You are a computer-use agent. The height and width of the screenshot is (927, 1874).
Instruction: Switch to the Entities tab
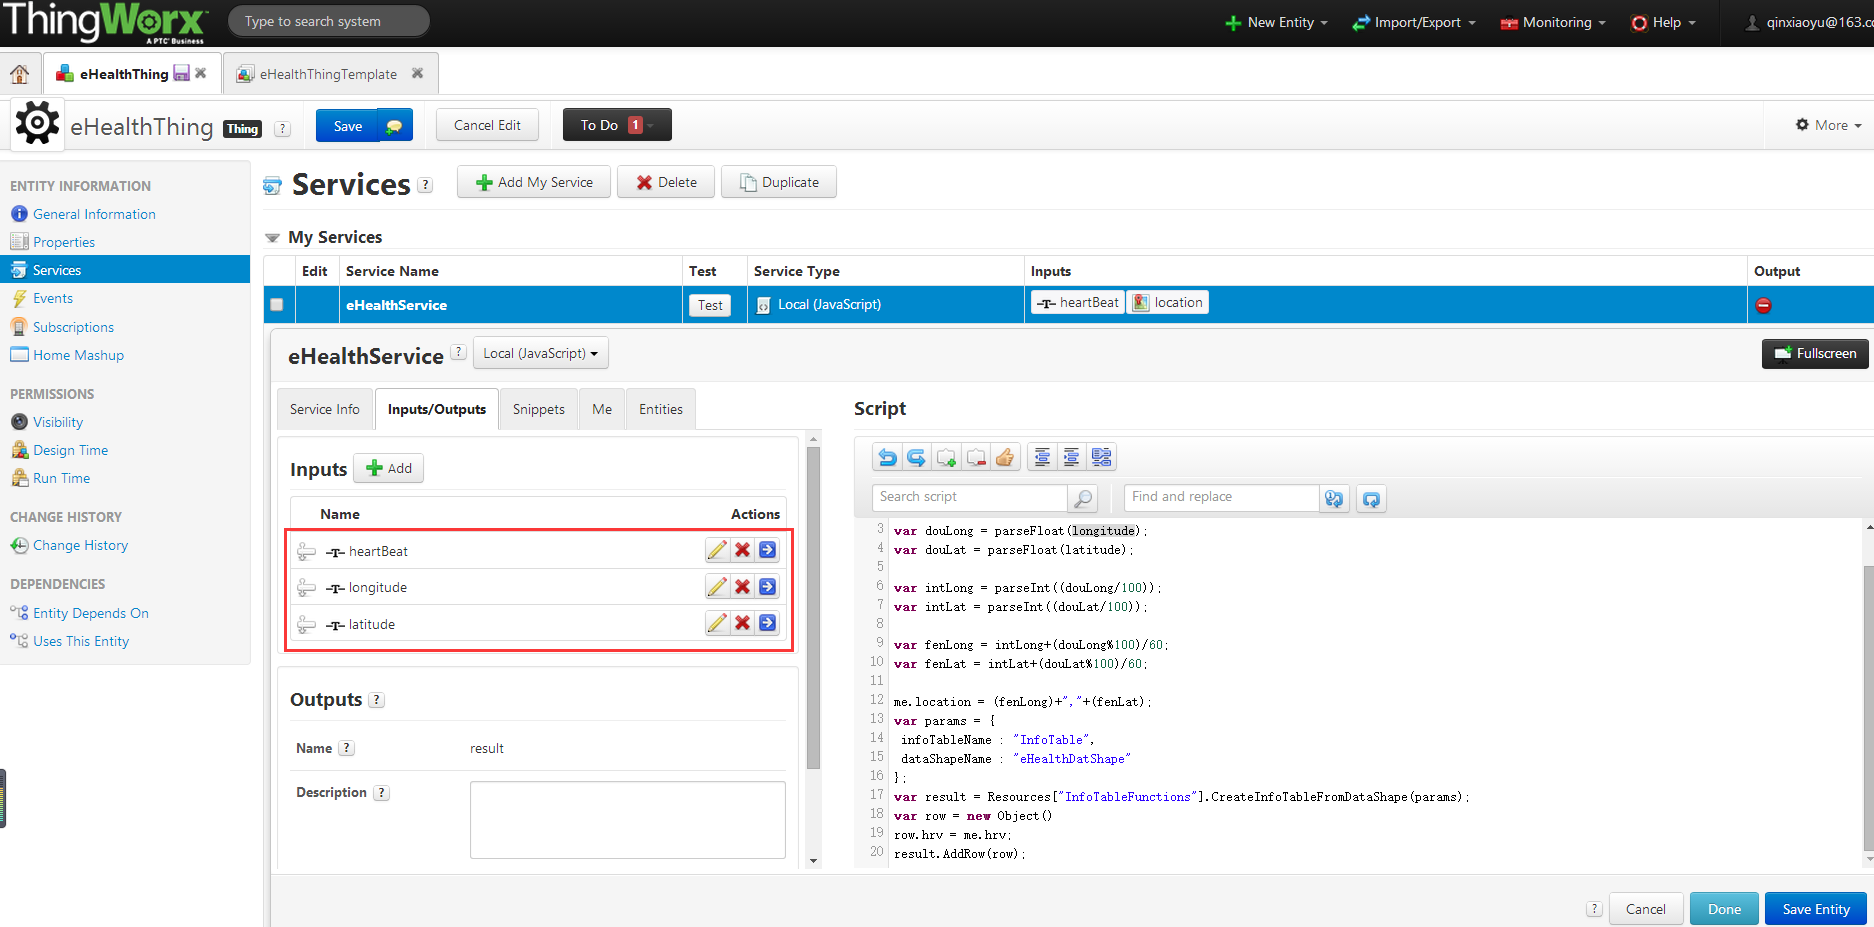tap(661, 409)
